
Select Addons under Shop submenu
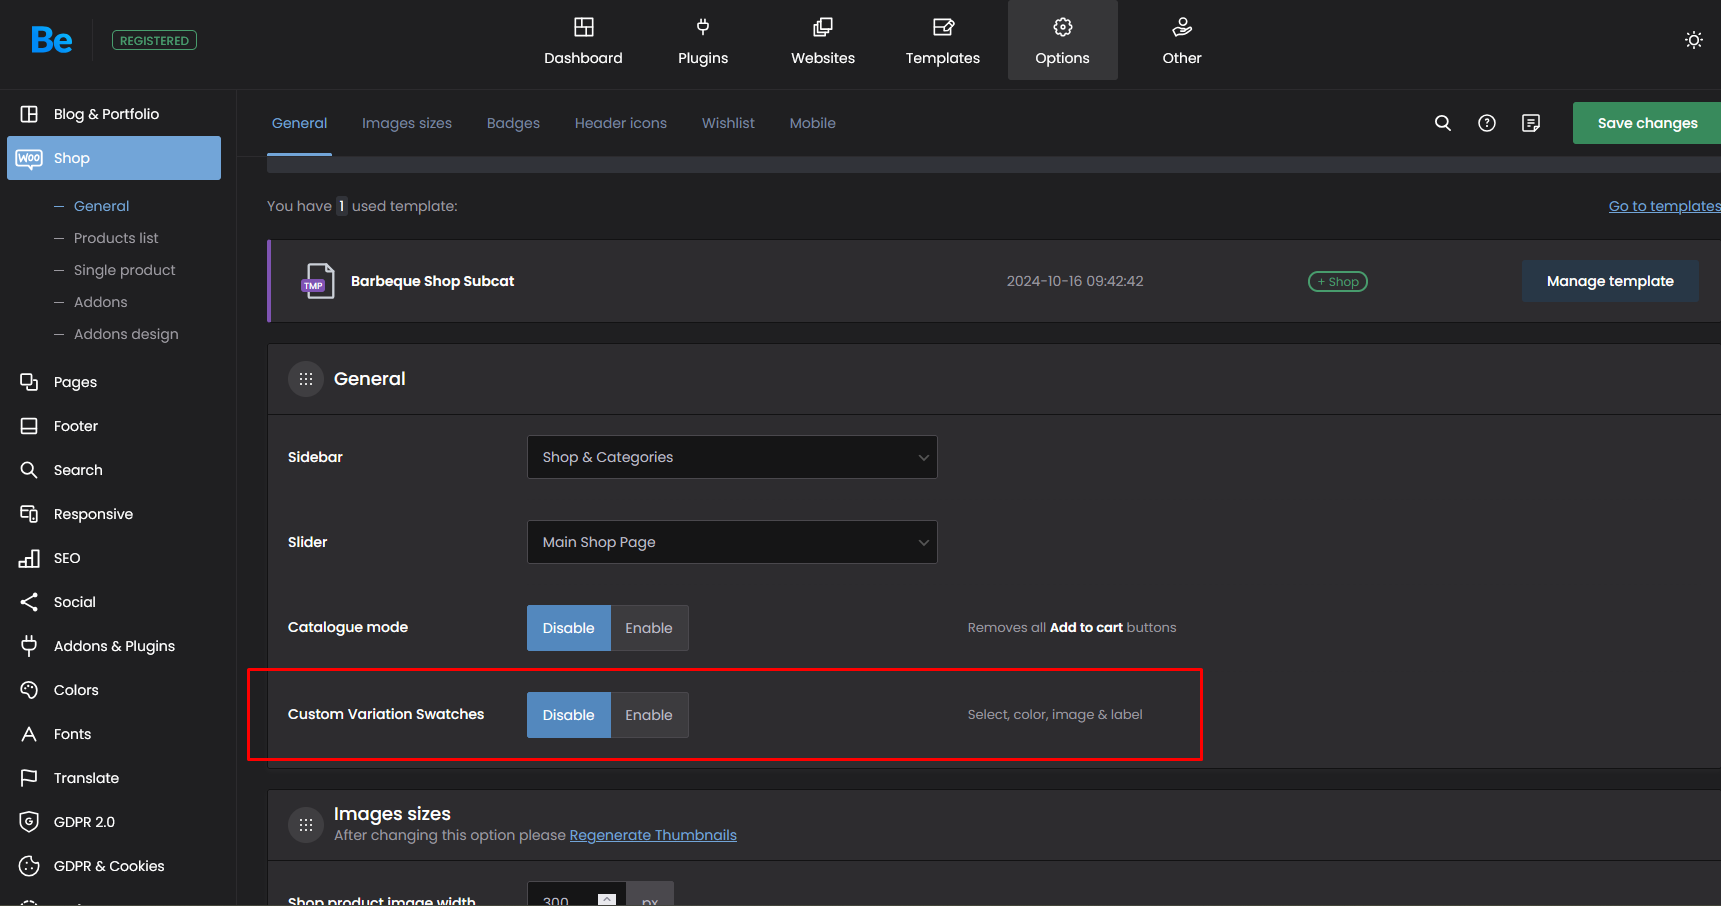point(101,302)
